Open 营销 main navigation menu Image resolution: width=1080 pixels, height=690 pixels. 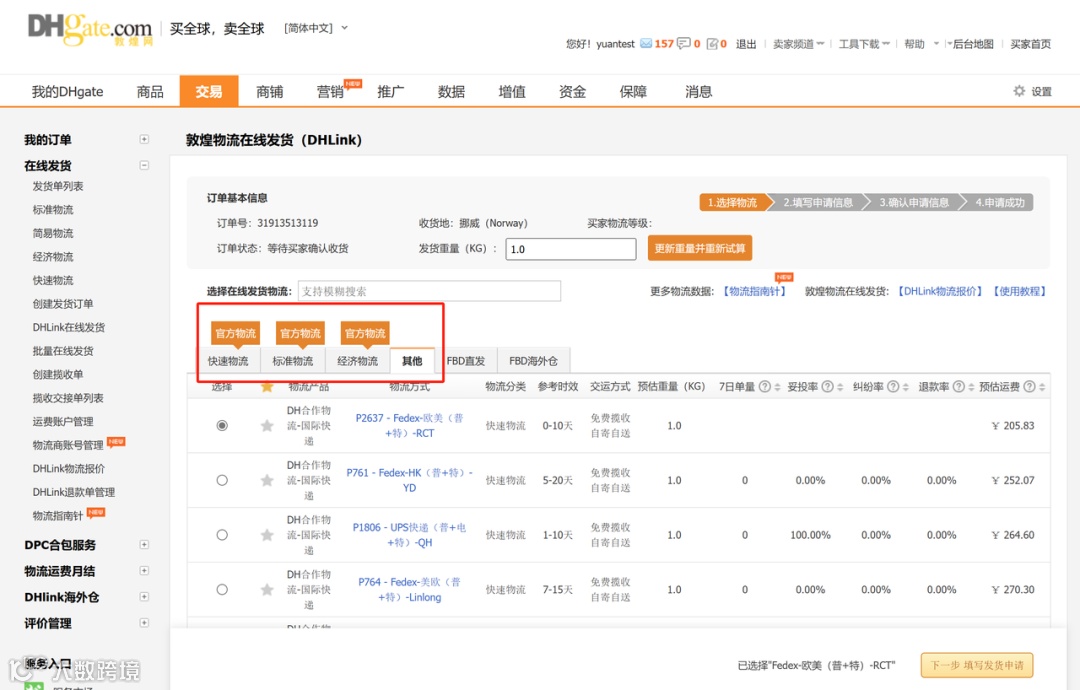(331, 92)
